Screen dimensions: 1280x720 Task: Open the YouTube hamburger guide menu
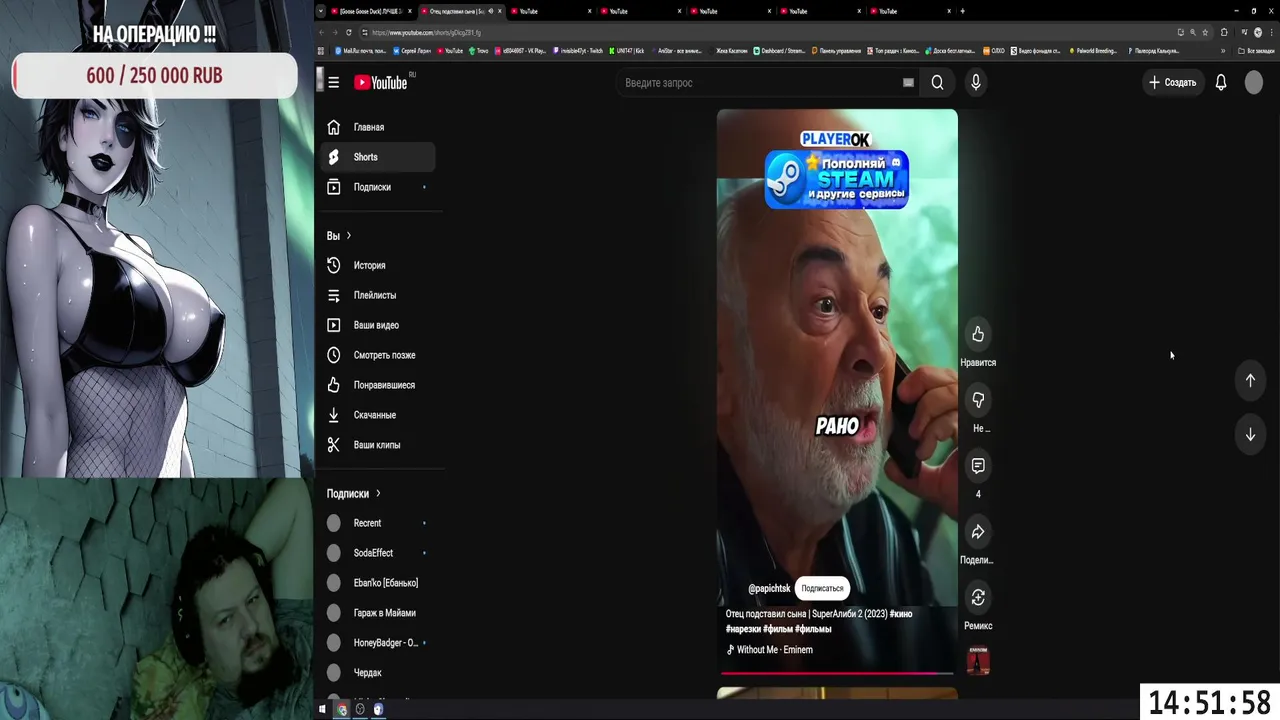click(333, 83)
